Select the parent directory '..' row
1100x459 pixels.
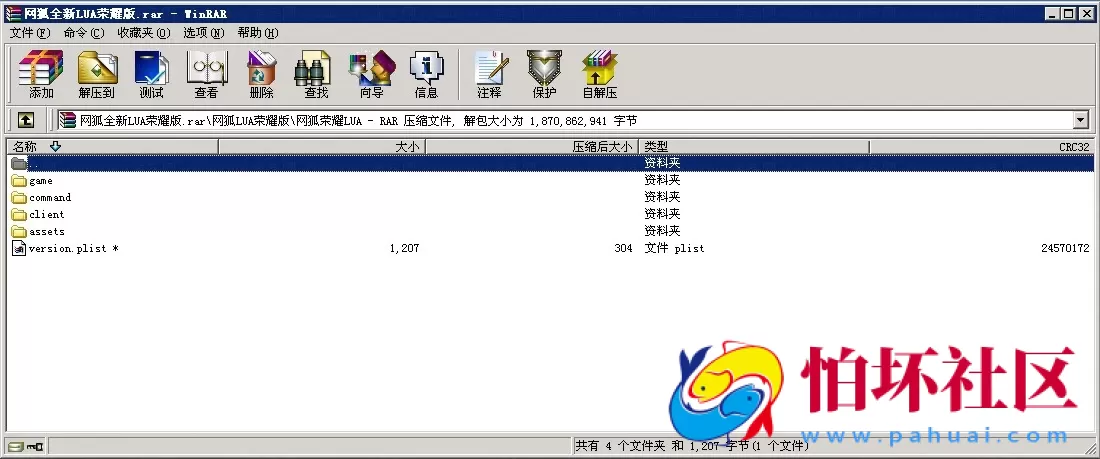(551, 164)
